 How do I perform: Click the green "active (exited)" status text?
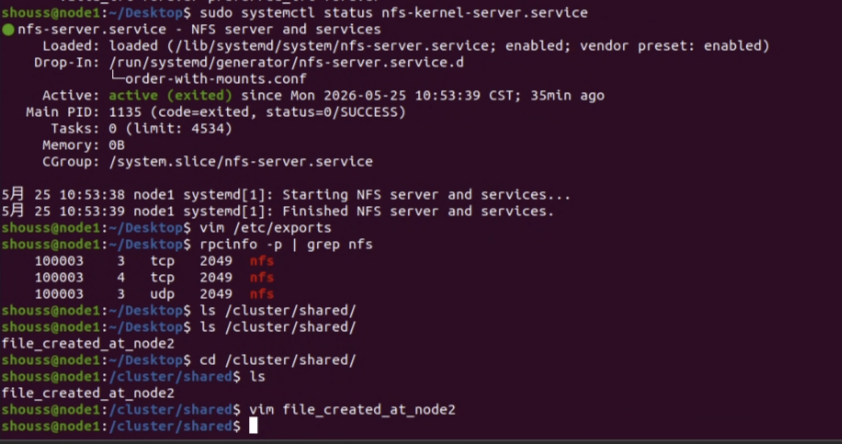tap(171, 96)
